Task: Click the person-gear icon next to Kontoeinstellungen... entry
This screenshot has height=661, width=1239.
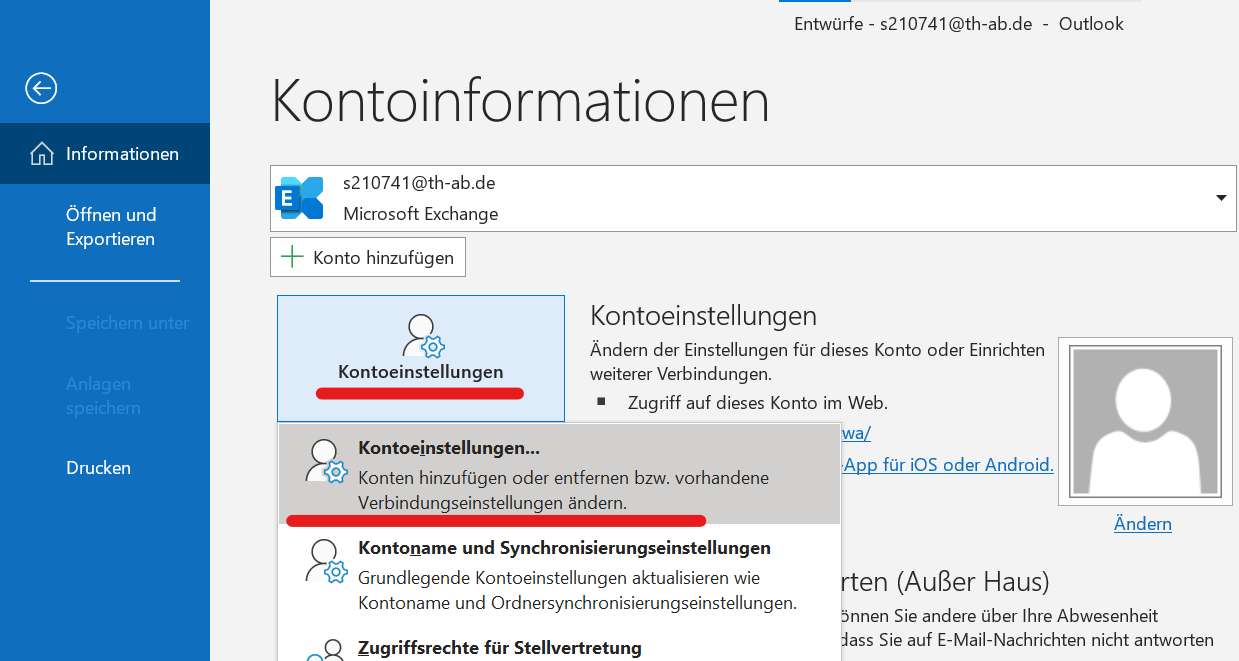Action: (325, 461)
